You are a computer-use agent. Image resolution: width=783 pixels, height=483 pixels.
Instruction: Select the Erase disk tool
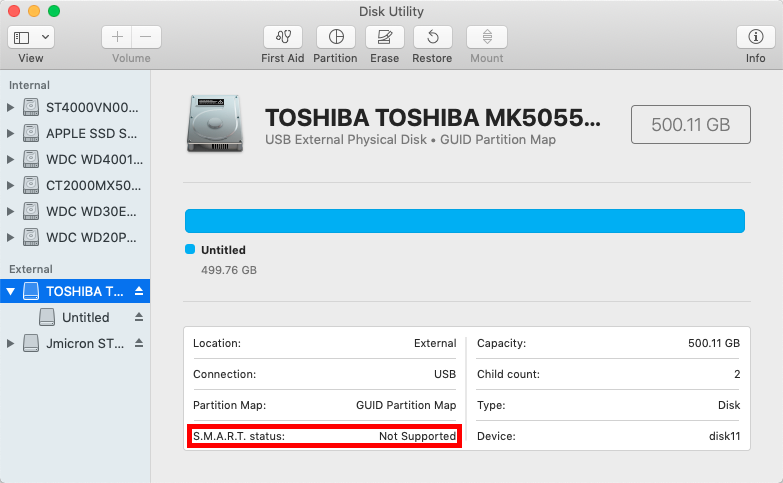tap(384, 38)
